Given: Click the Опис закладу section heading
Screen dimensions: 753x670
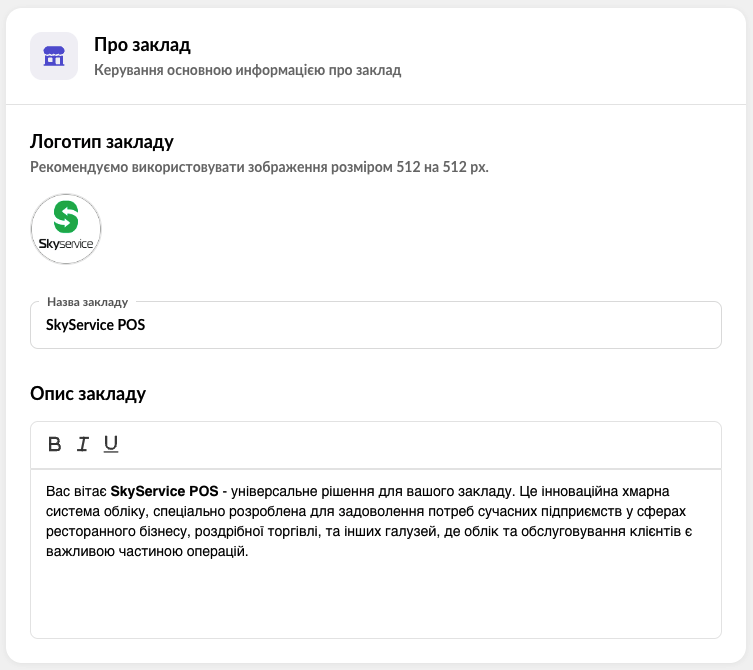Looking at the screenshot, I should coord(88,393).
